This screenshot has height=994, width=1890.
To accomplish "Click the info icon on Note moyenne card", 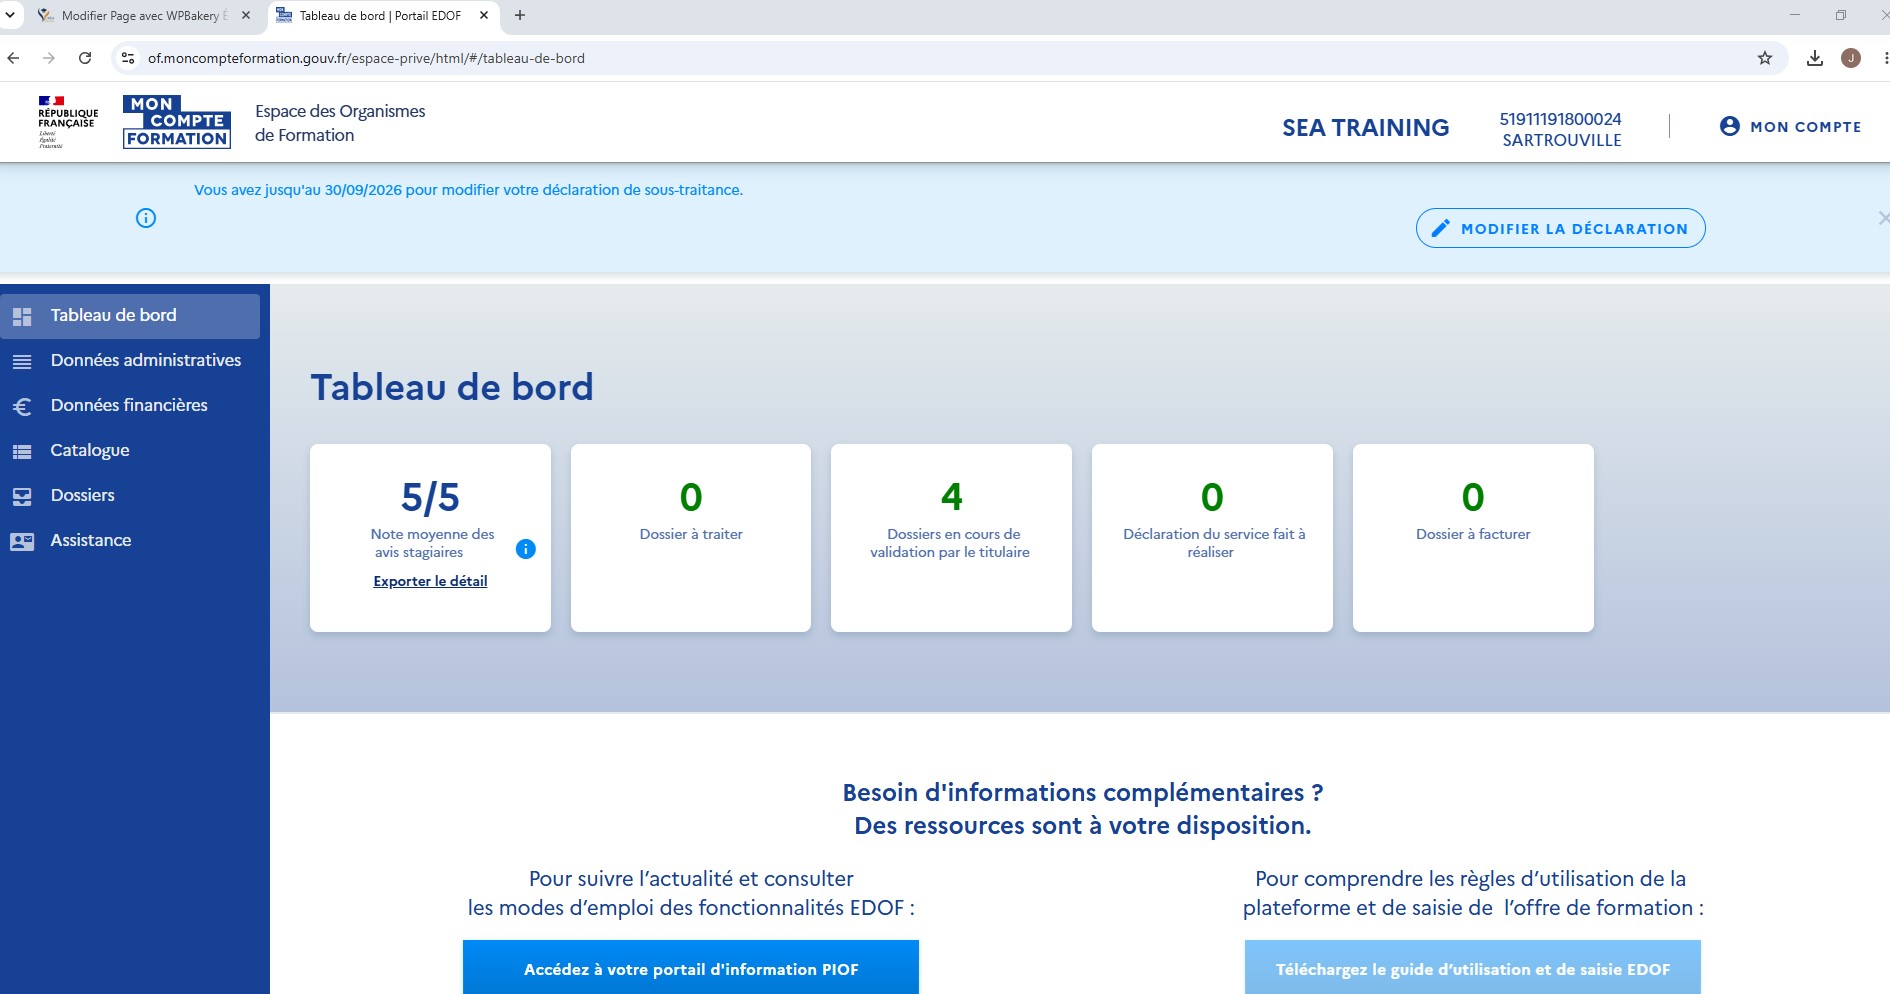I will (x=525, y=549).
